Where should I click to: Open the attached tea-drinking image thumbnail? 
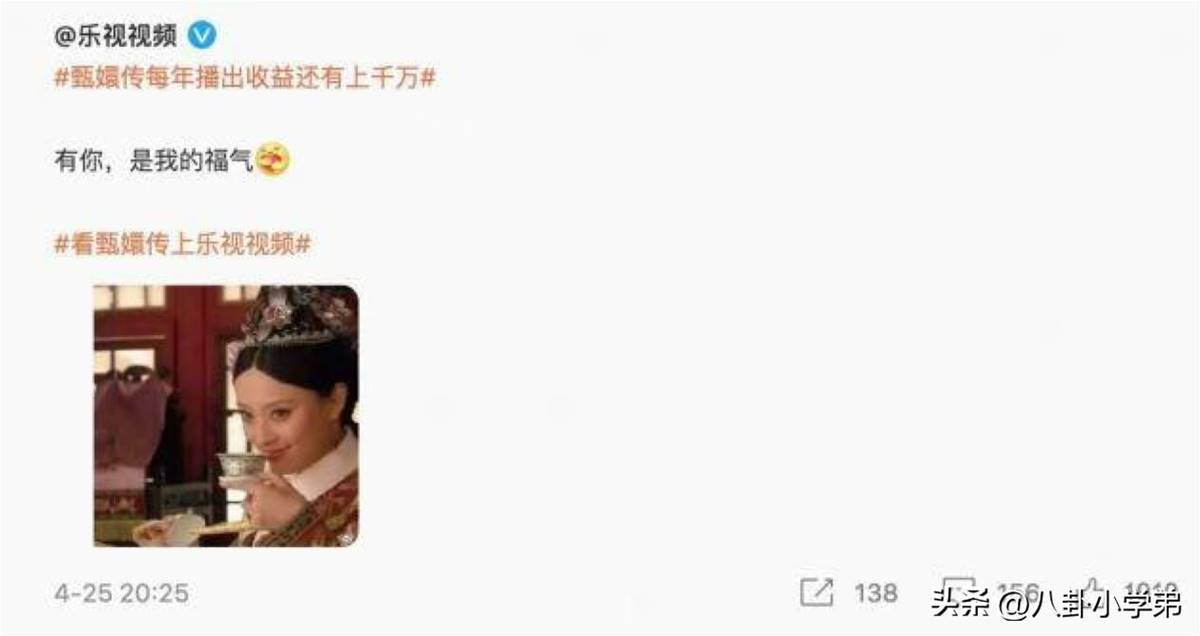coord(226,416)
